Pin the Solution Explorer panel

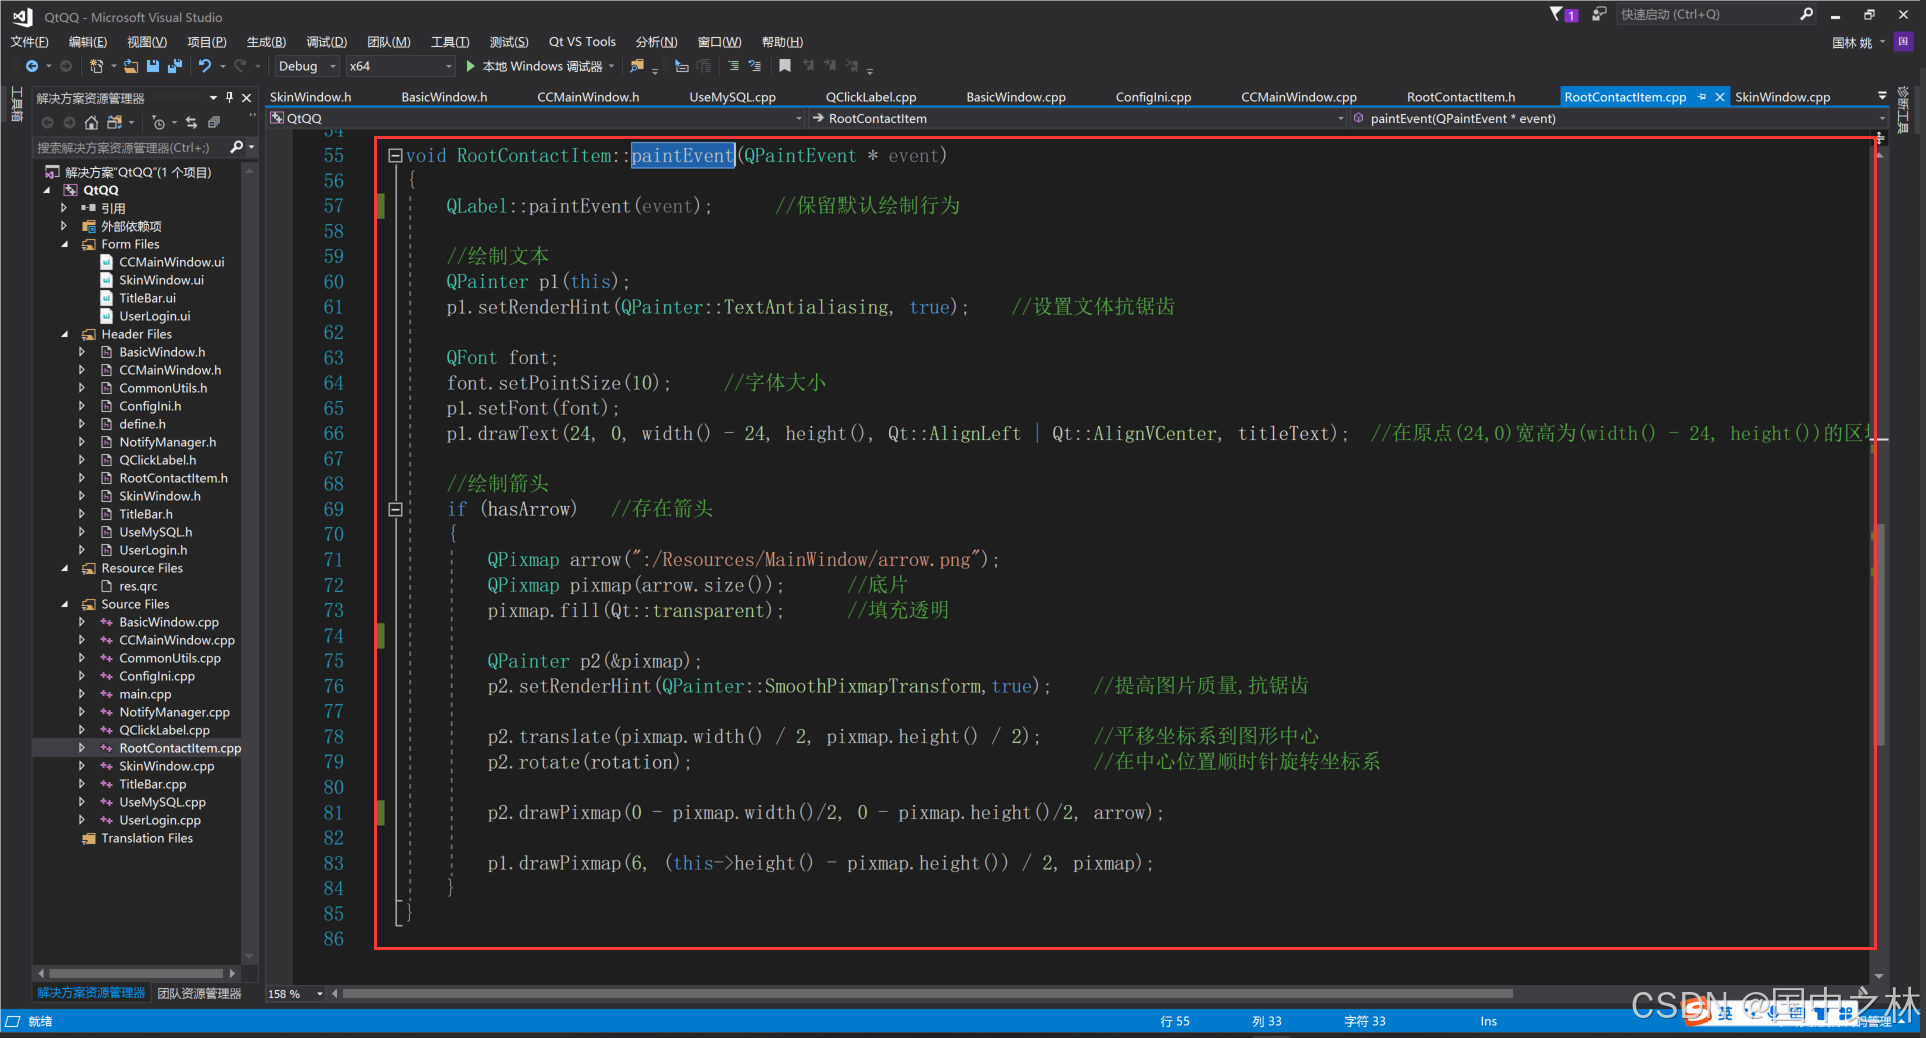230,97
